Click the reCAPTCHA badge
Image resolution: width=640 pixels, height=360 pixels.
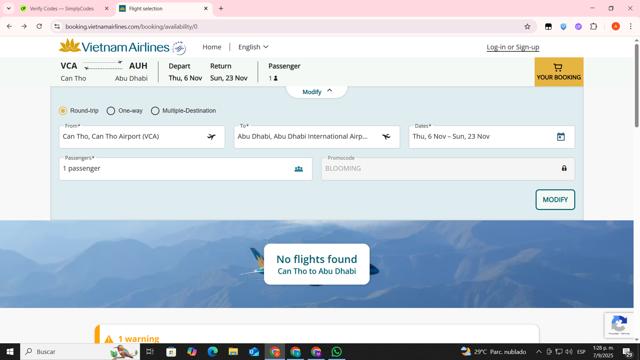[619, 324]
